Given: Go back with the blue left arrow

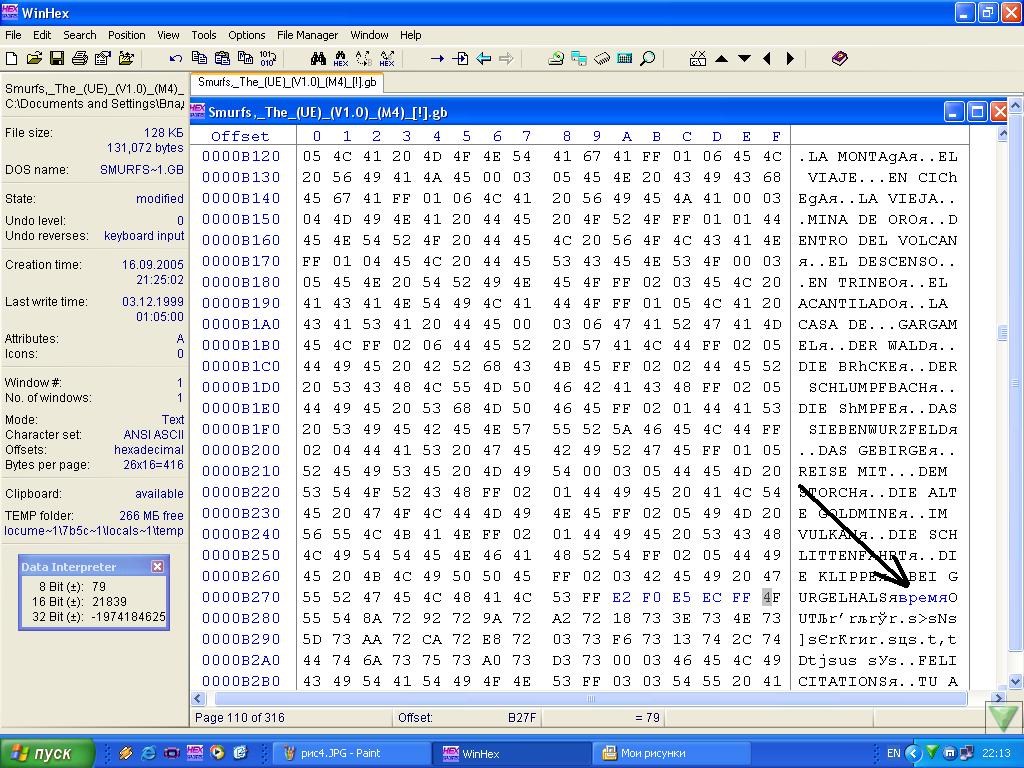Looking at the screenshot, I should pyautogui.click(x=483, y=59).
